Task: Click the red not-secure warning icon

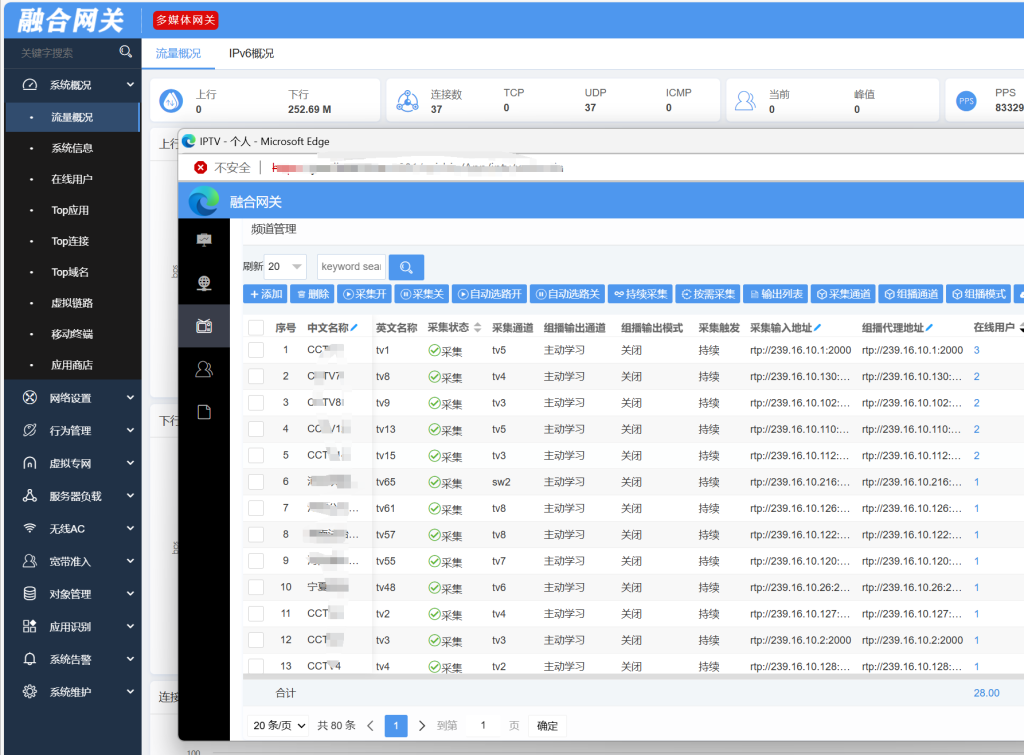Action: coord(200,168)
